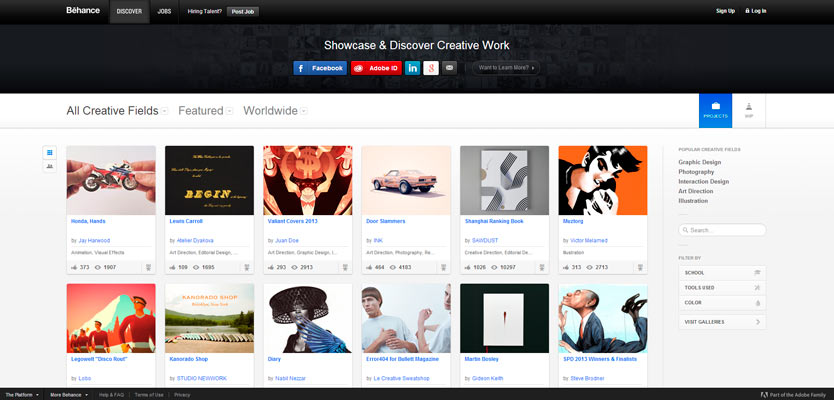Add Lewis Carroll to collection icon
This screenshot has width=834, height=400.
(247, 268)
